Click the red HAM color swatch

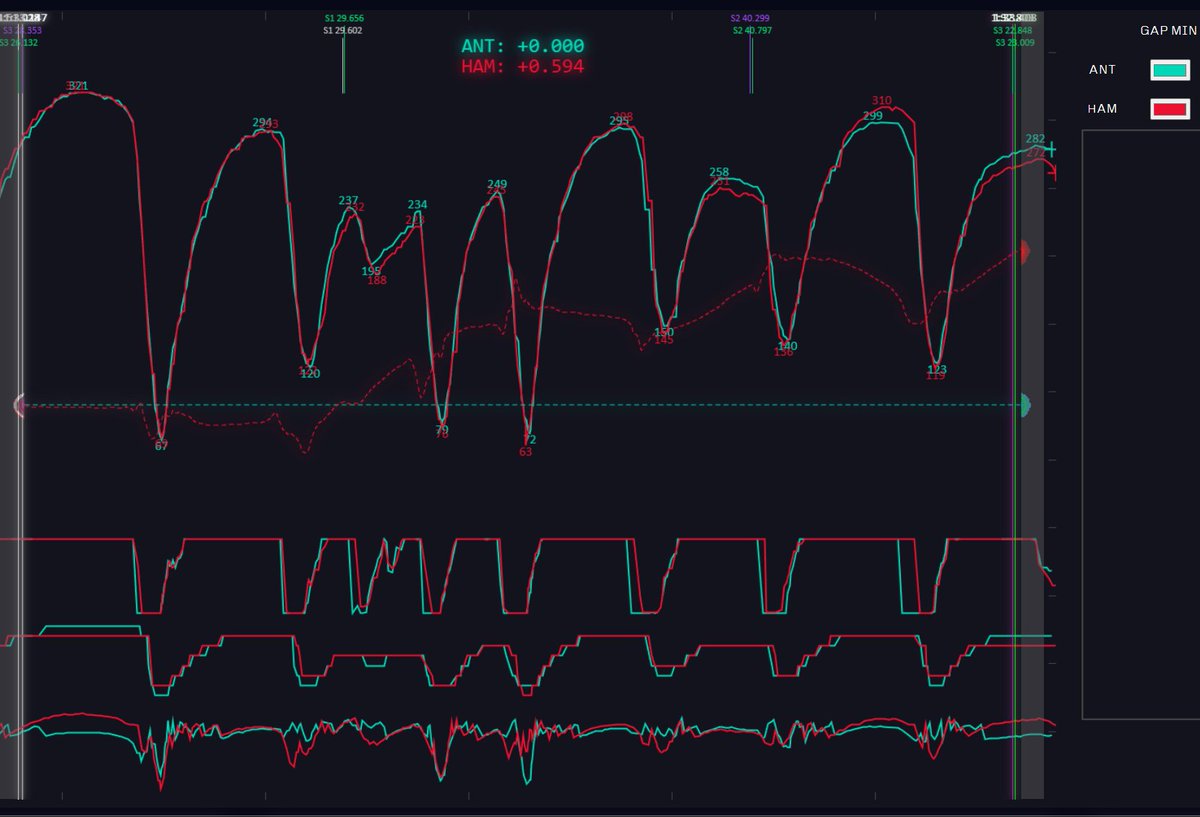(1169, 108)
